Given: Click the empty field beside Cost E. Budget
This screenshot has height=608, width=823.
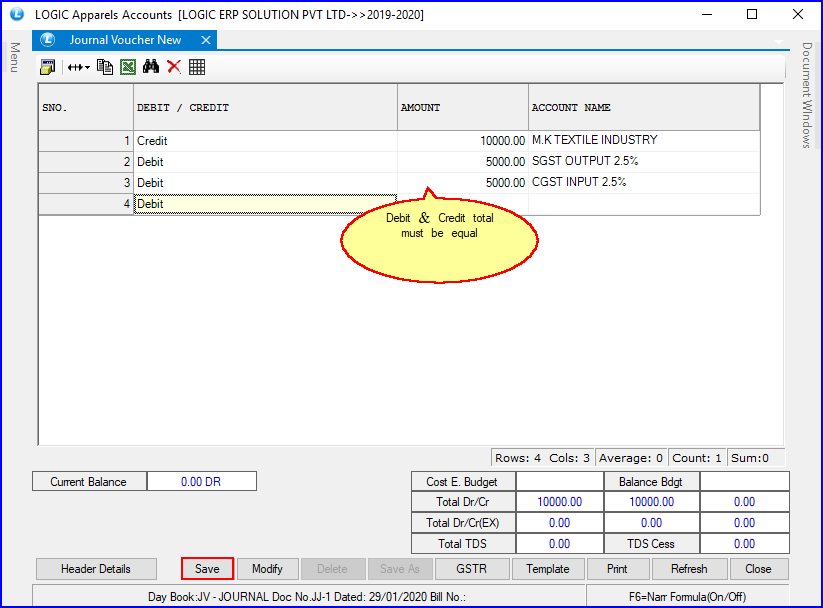Looking at the screenshot, I should 560,481.
